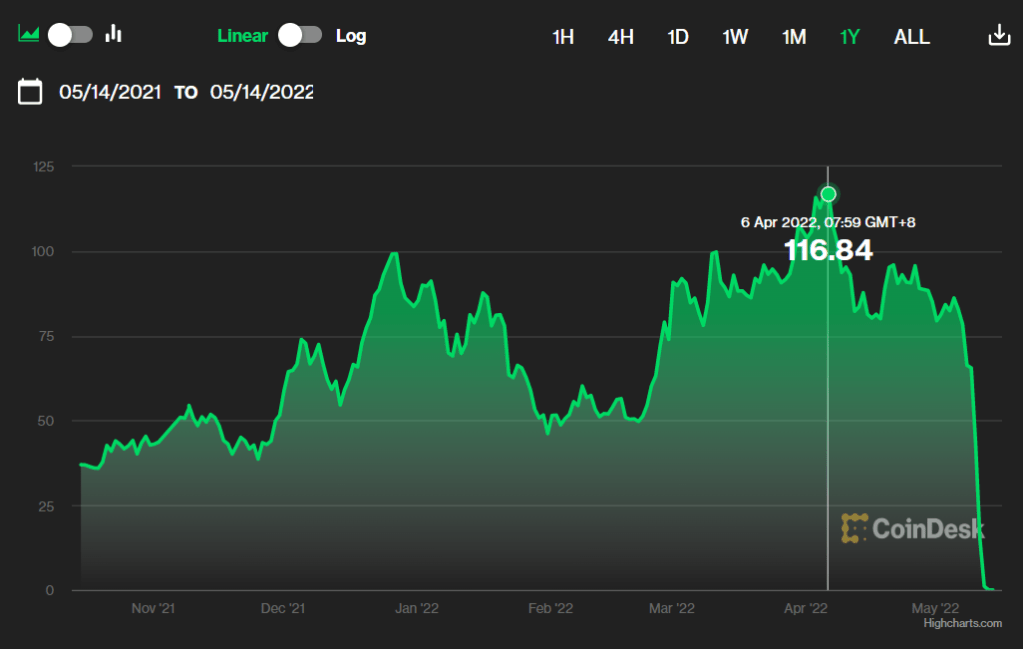Toggle the Linear/Log scale switch
This screenshot has height=649, width=1023.
point(300,35)
